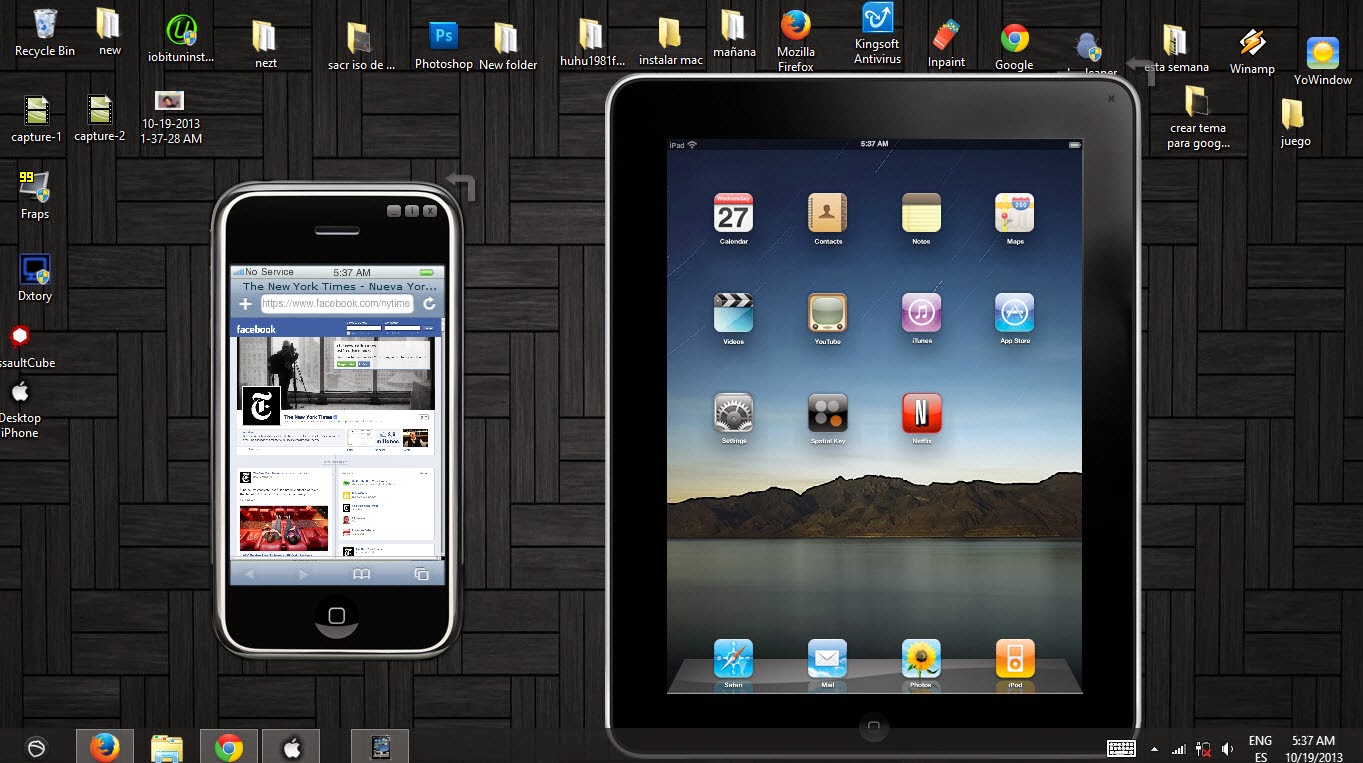Select the YoWindow weather icon
Viewport: 1363px width, 763px height.
click(x=1323, y=61)
